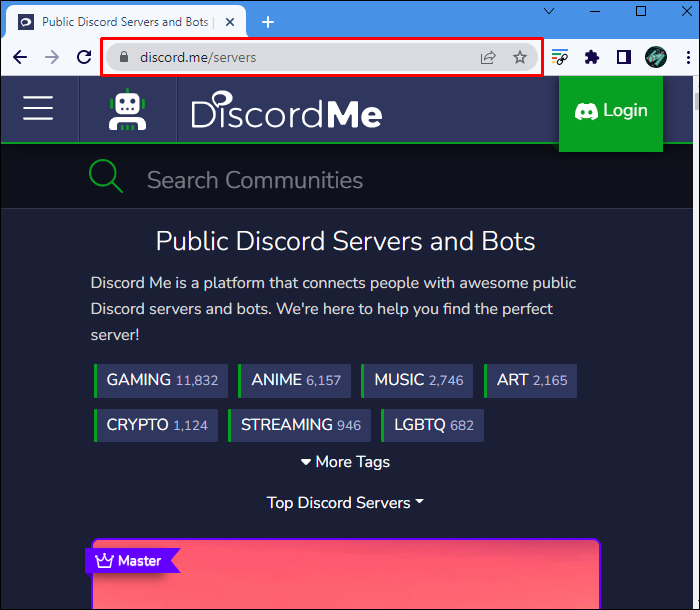
Task: Open Top Discord Servers sort dropdown
Action: pos(345,503)
